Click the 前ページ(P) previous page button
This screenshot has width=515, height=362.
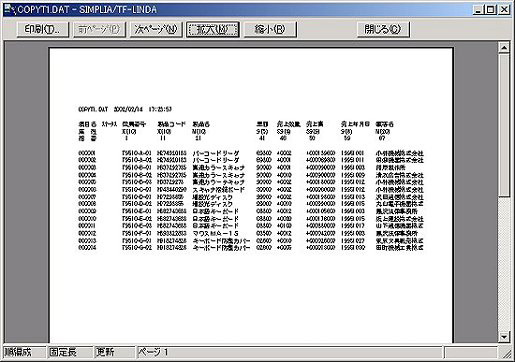(x=99, y=29)
